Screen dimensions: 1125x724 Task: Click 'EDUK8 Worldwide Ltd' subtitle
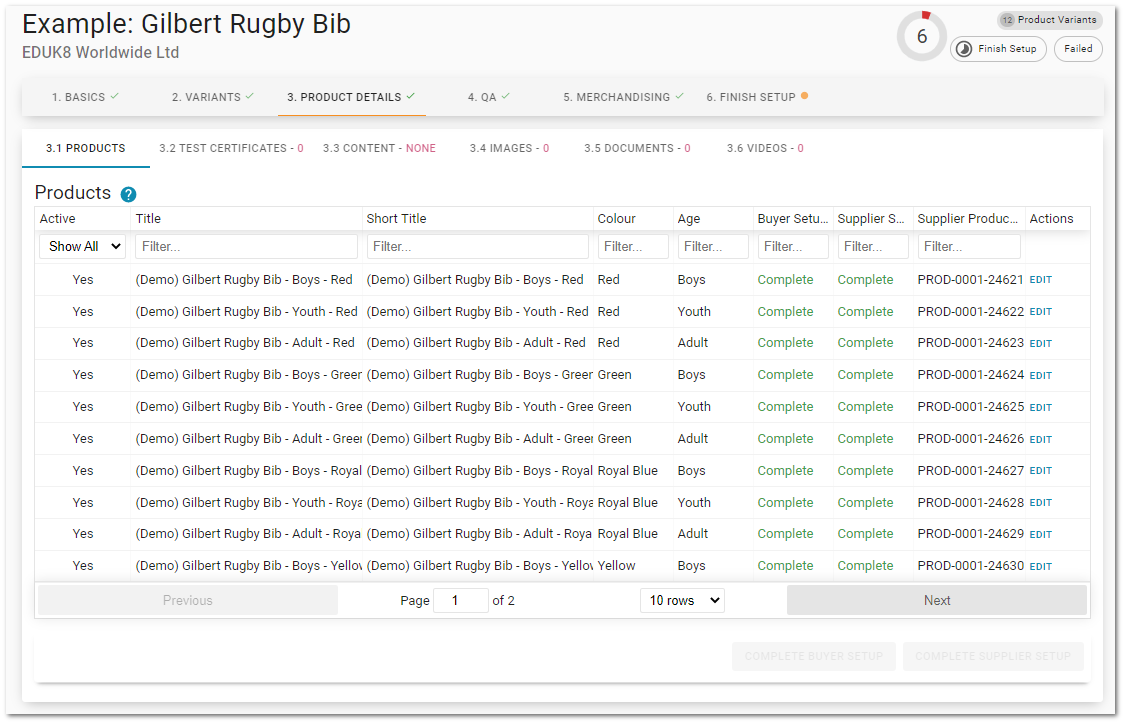100,52
